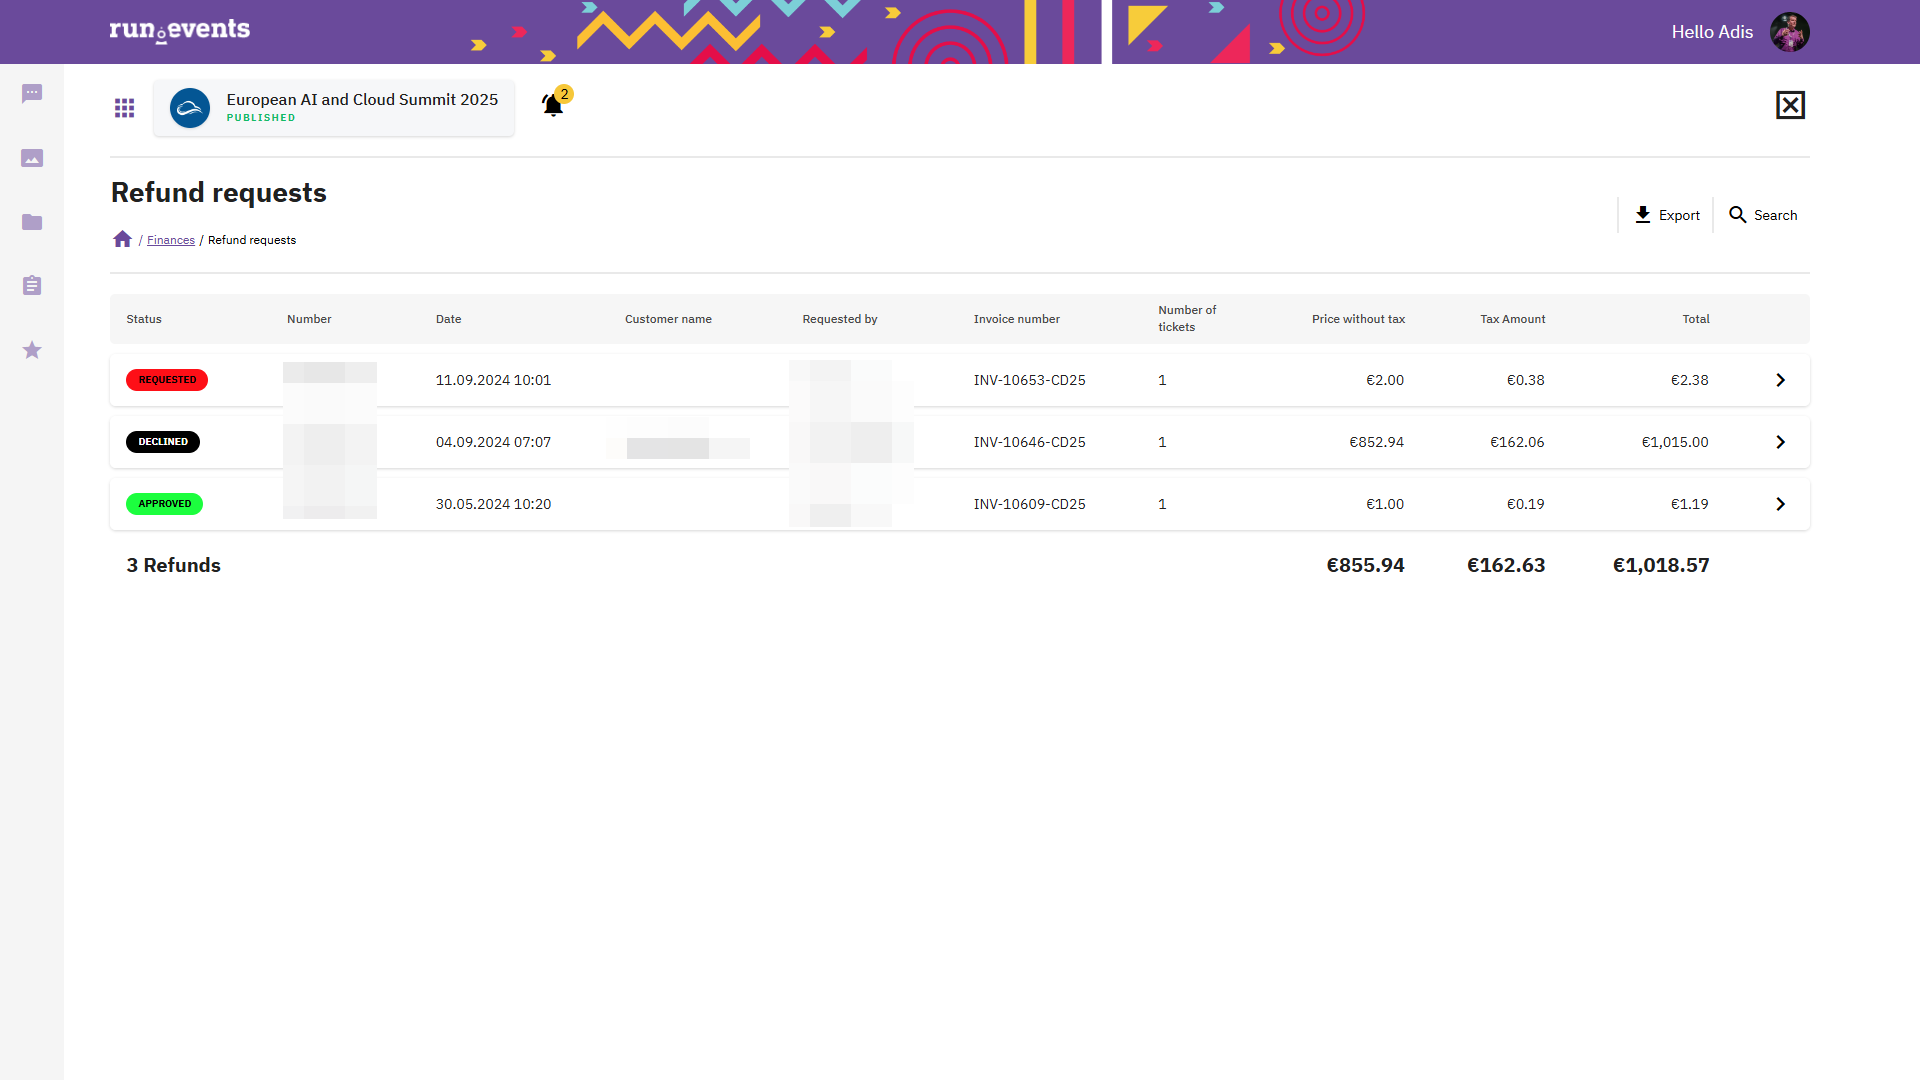Open the clipboard sidebar icon
The image size is (1920, 1080).
click(x=32, y=286)
